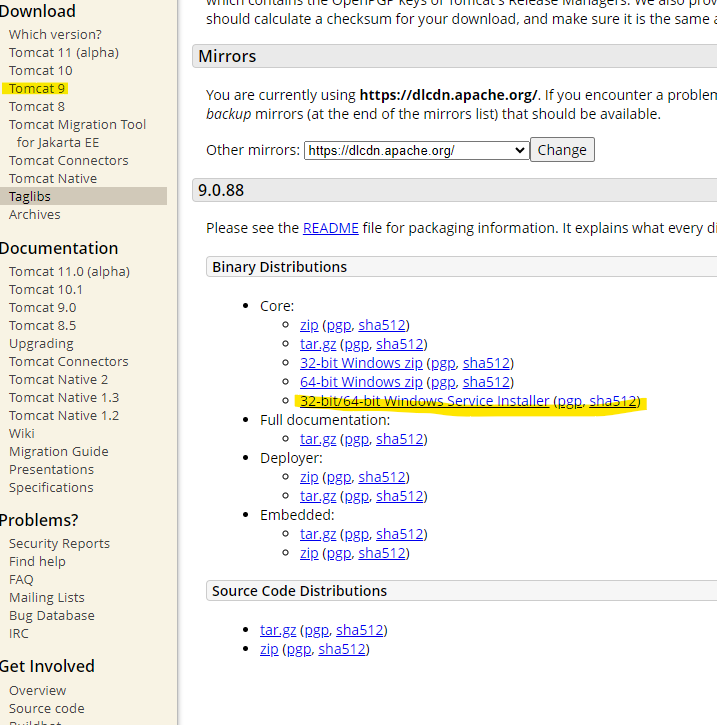Open the IRC link
The width and height of the screenshot is (717, 725).
click(18, 634)
